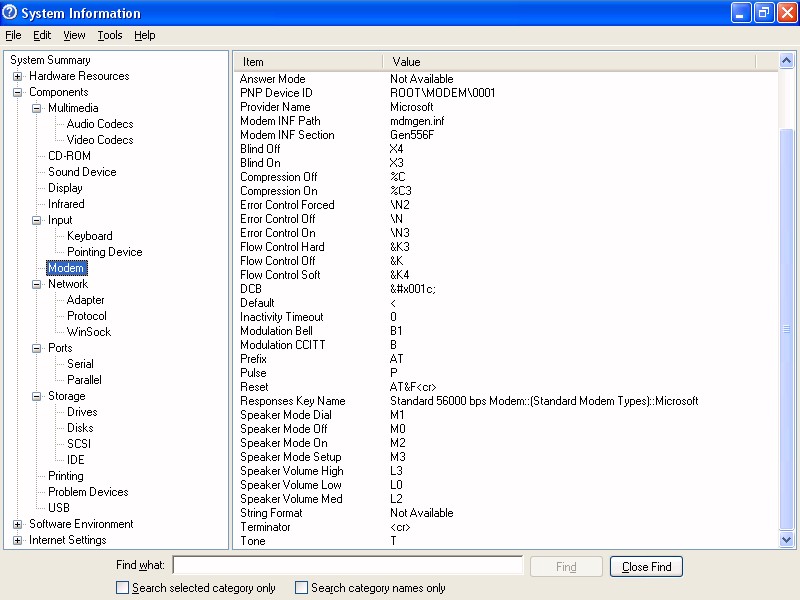Click the System Information title bar icon
Viewport: 800px width, 600px height.
(x=10, y=13)
